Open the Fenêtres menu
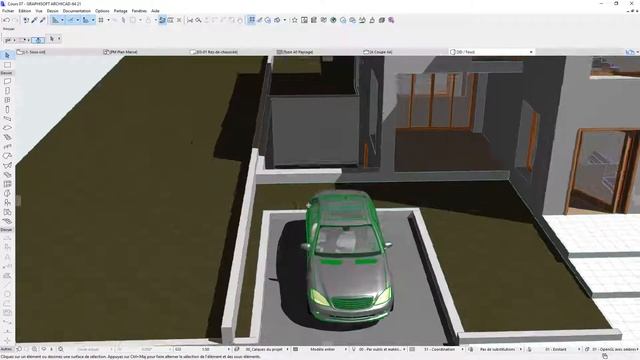 tap(139, 11)
